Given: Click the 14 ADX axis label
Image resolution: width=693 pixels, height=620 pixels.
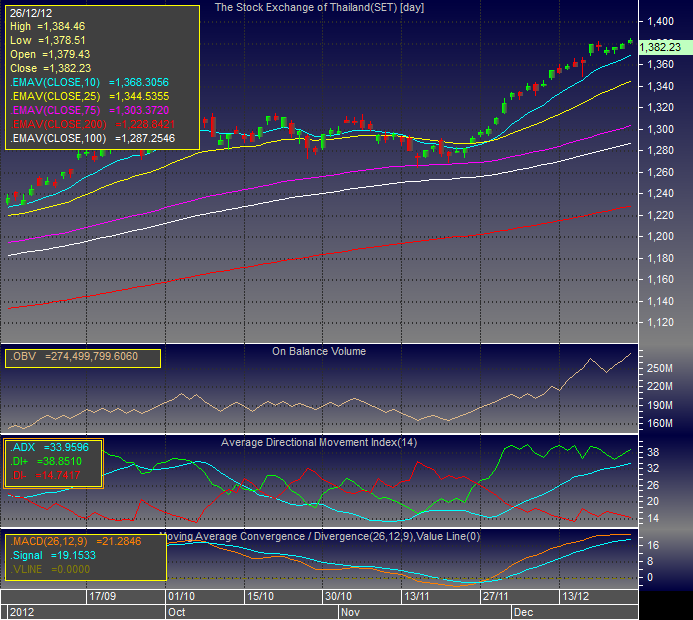Looking at the screenshot, I should click(x=653, y=518).
